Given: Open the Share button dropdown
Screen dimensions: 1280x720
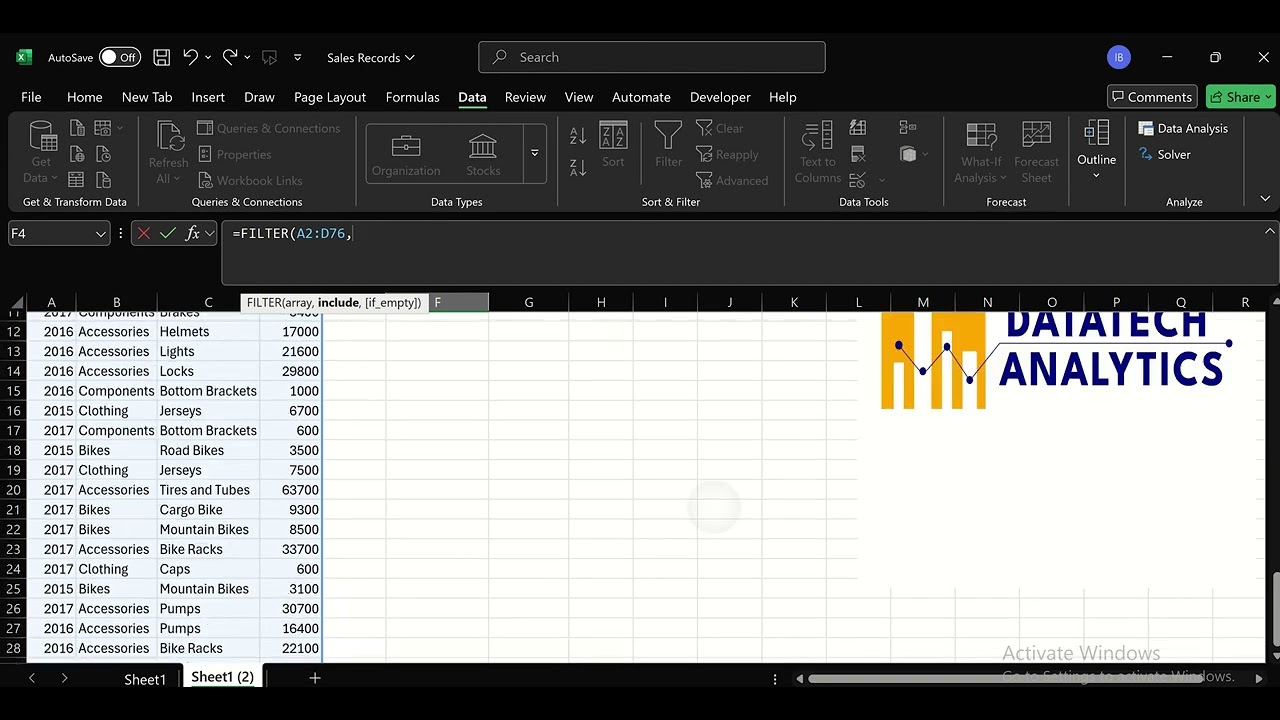Looking at the screenshot, I should tap(1268, 97).
